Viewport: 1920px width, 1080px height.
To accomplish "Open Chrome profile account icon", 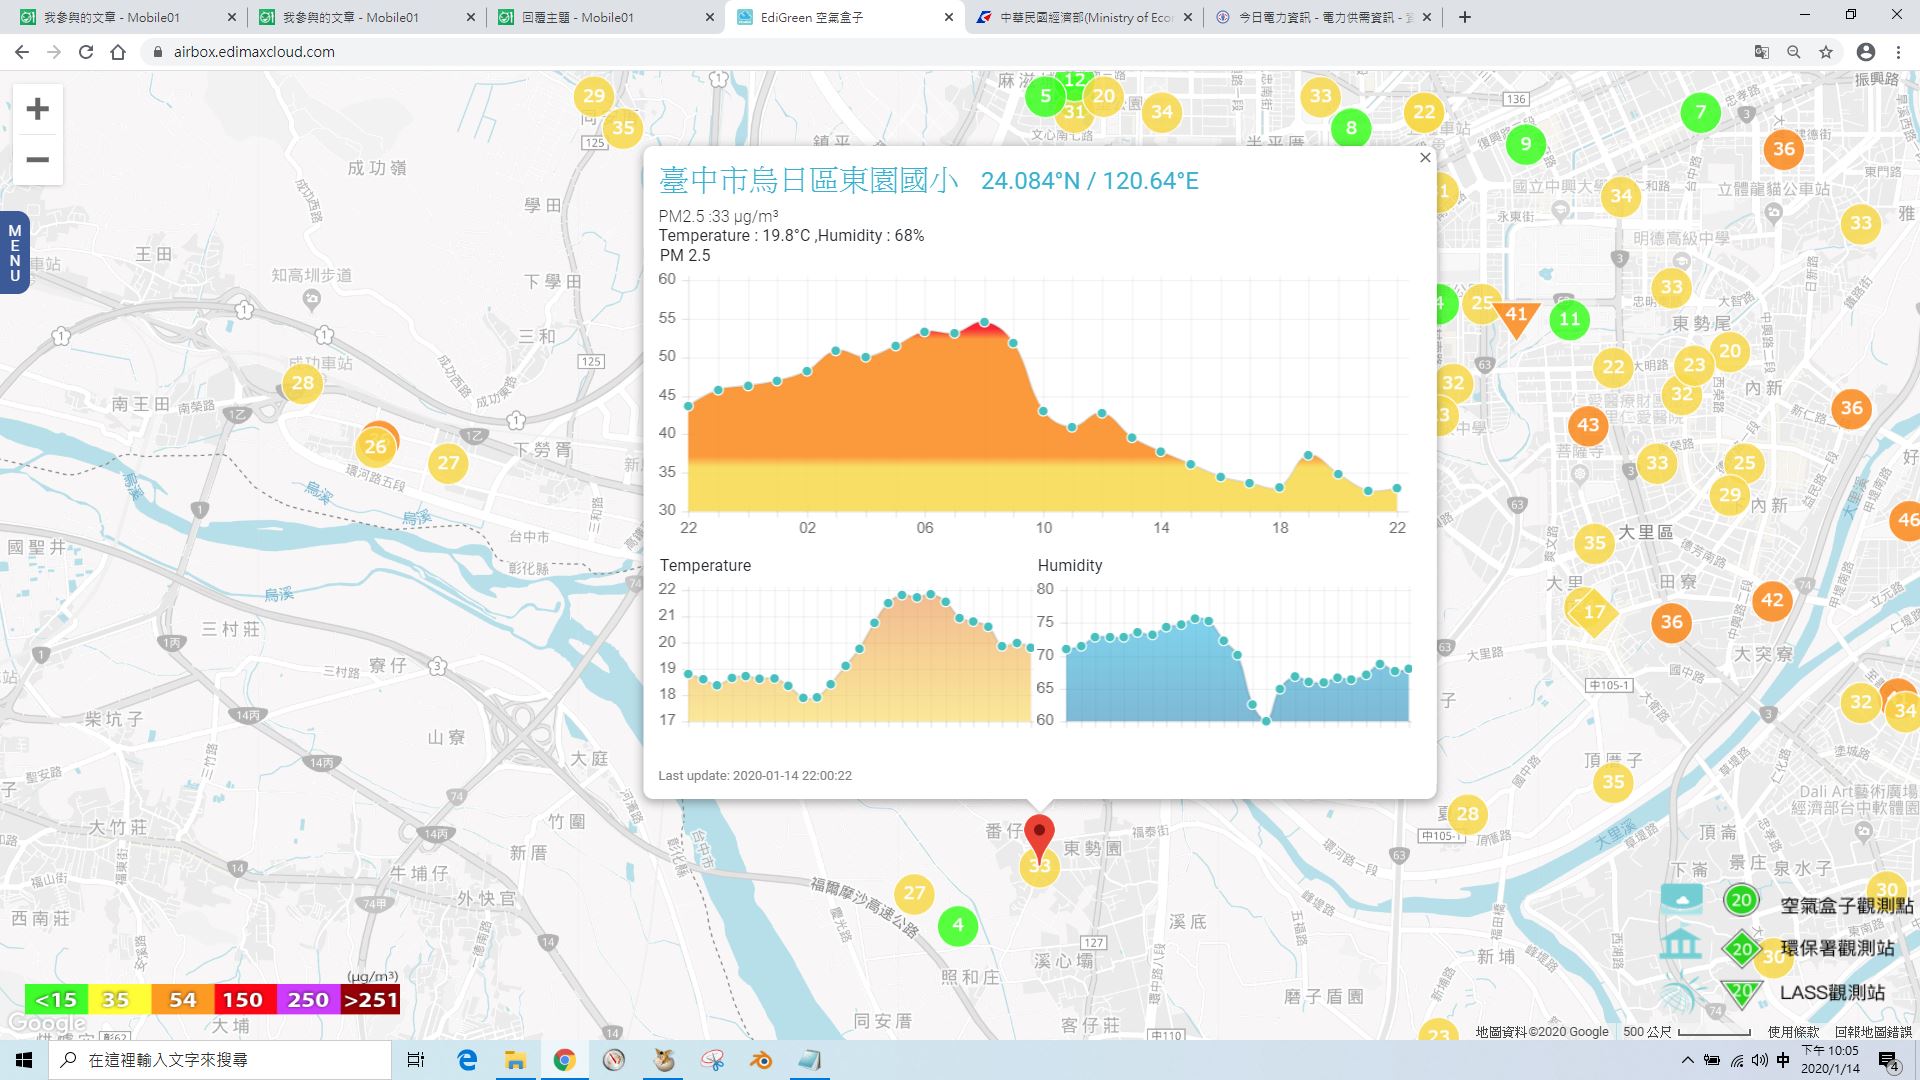I will pos(1866,52).
